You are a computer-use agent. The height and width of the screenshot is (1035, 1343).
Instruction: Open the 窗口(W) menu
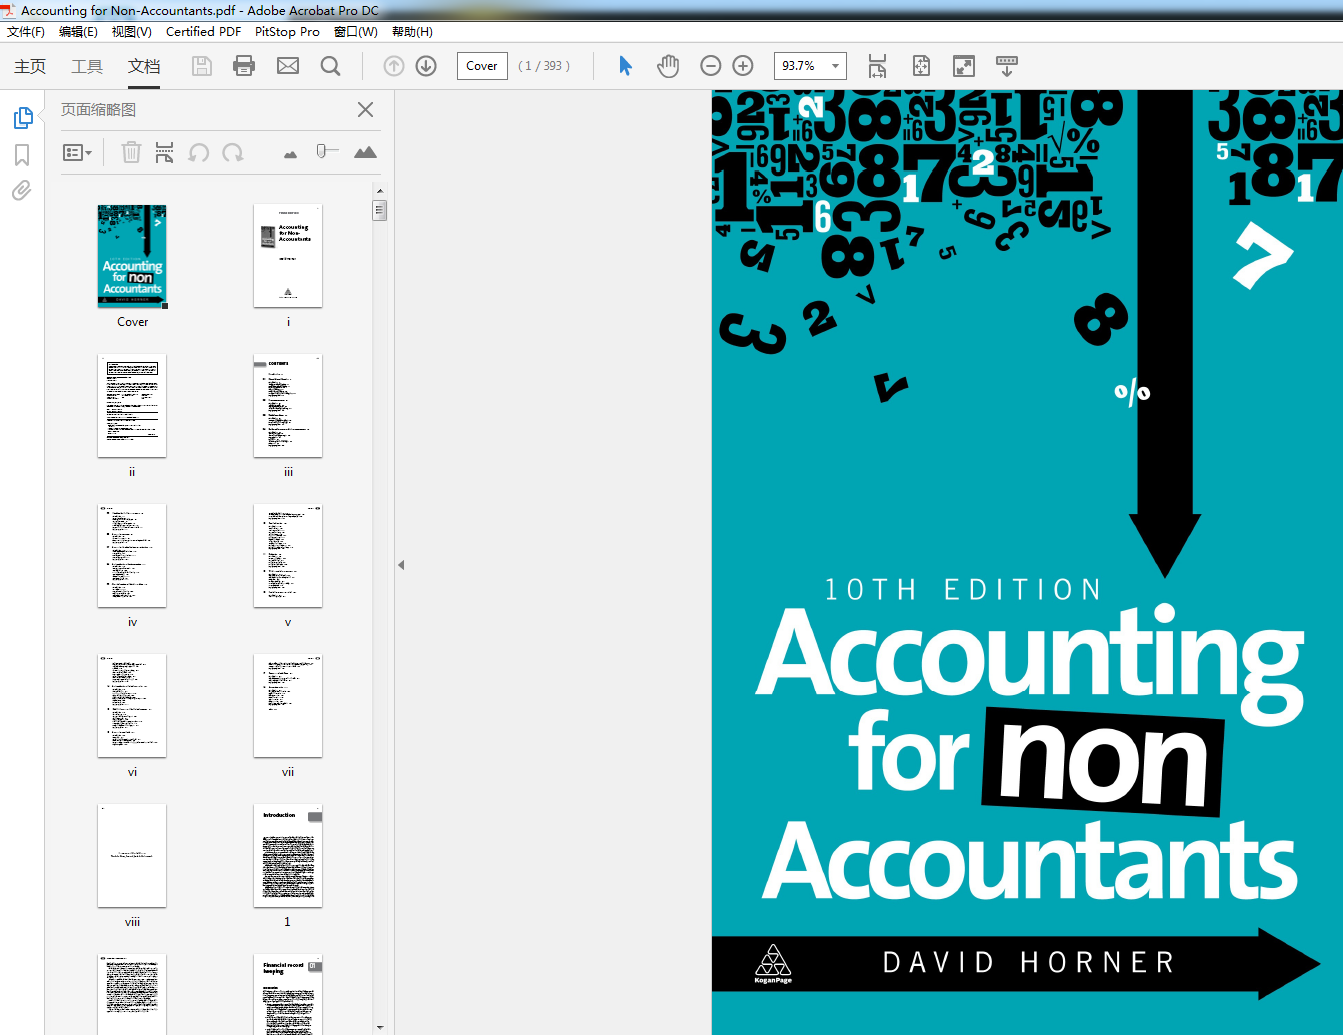(356, 32)
